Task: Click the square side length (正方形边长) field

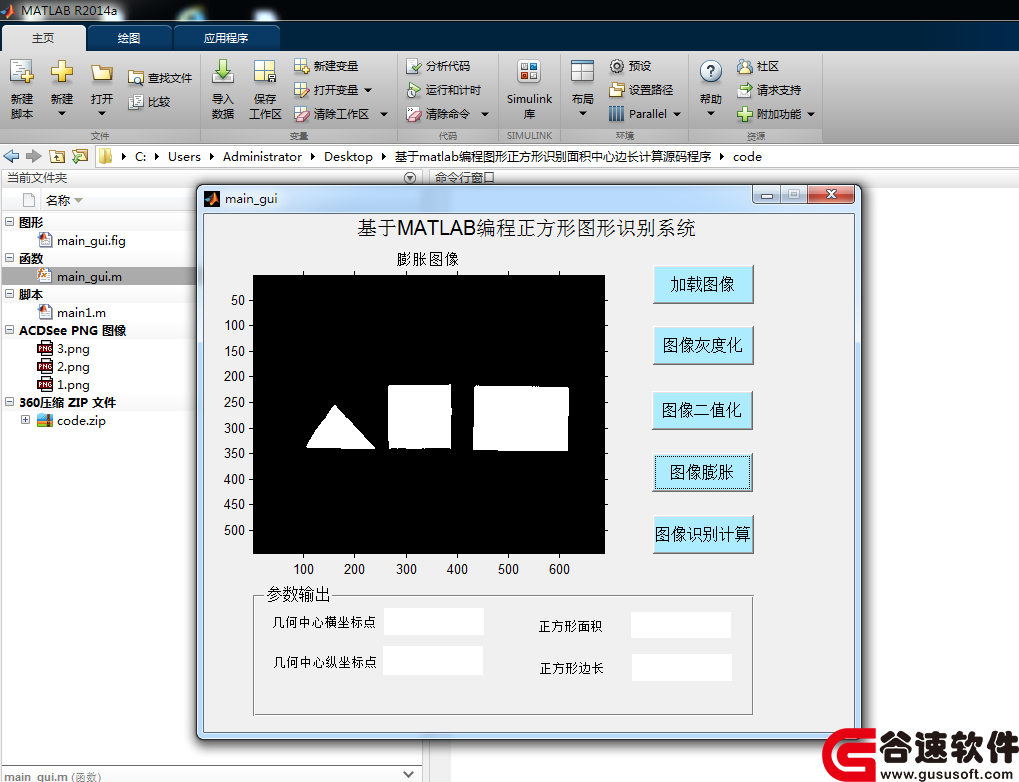Action: [682, 668]
